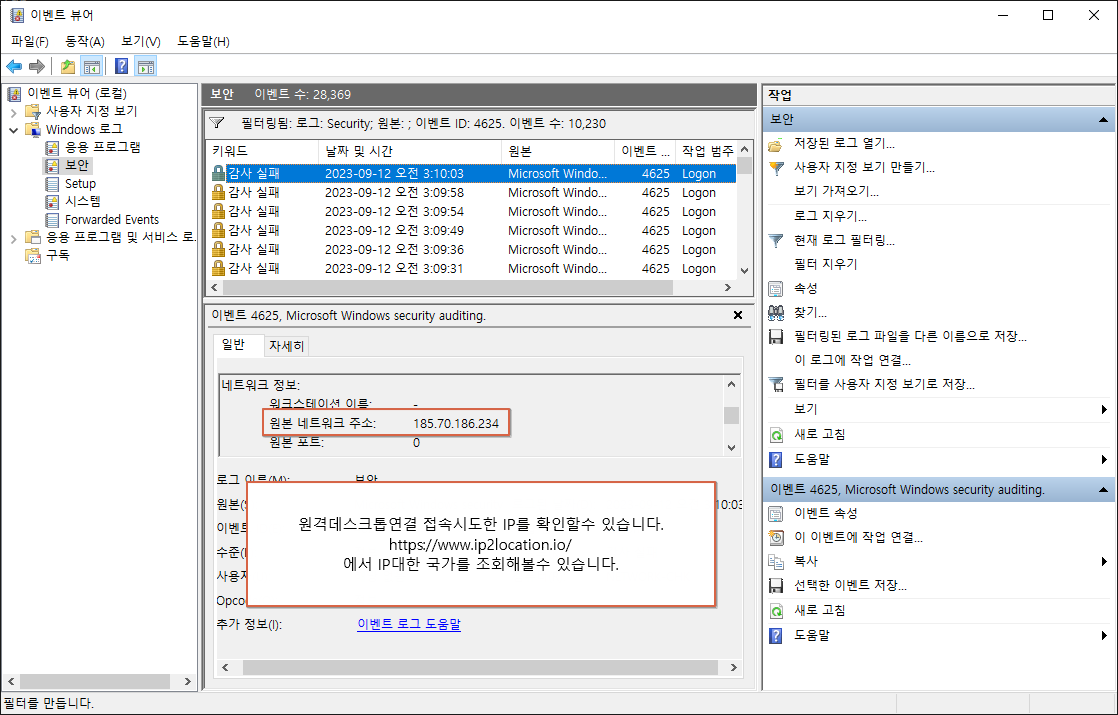Click 이 로그에 작업 연결... action
The image size is (1118, 715).
853,361
